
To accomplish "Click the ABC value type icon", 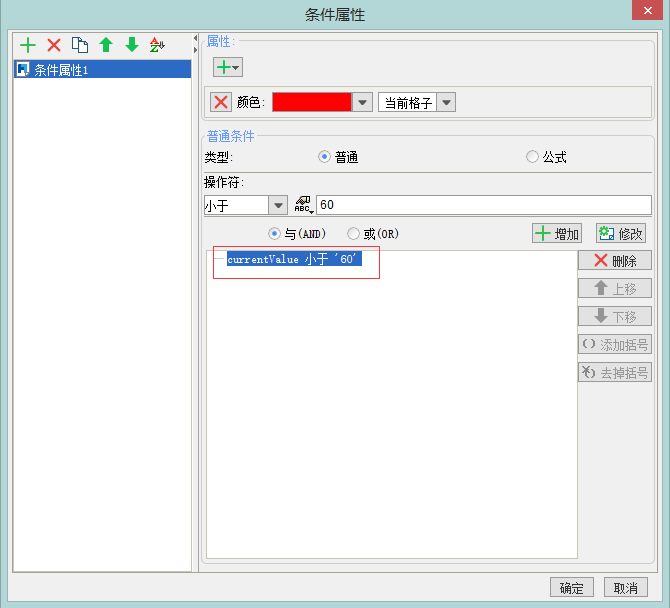I will 303,205.
